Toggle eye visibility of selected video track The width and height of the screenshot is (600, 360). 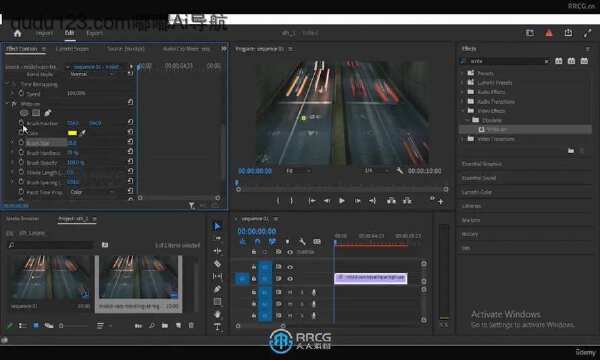pos(290,279)
